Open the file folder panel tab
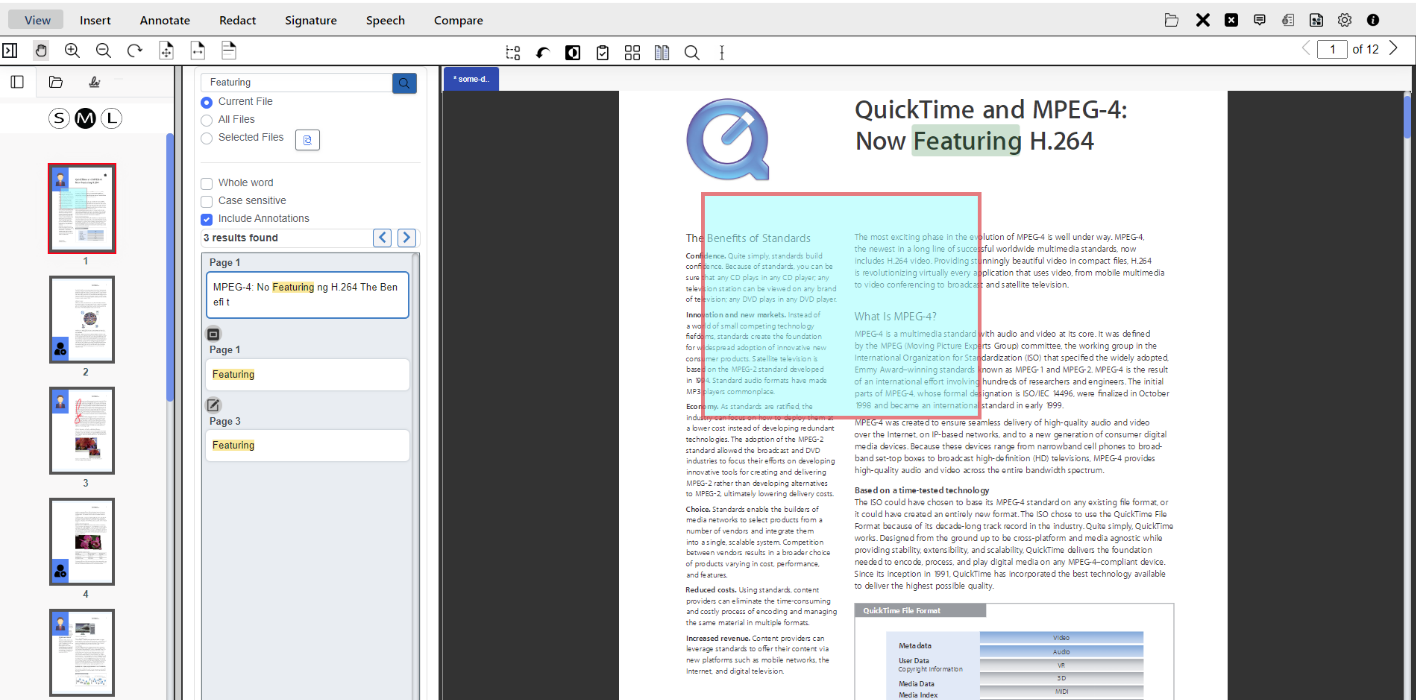Screen dimensions: 1416x700 (56, 82)
